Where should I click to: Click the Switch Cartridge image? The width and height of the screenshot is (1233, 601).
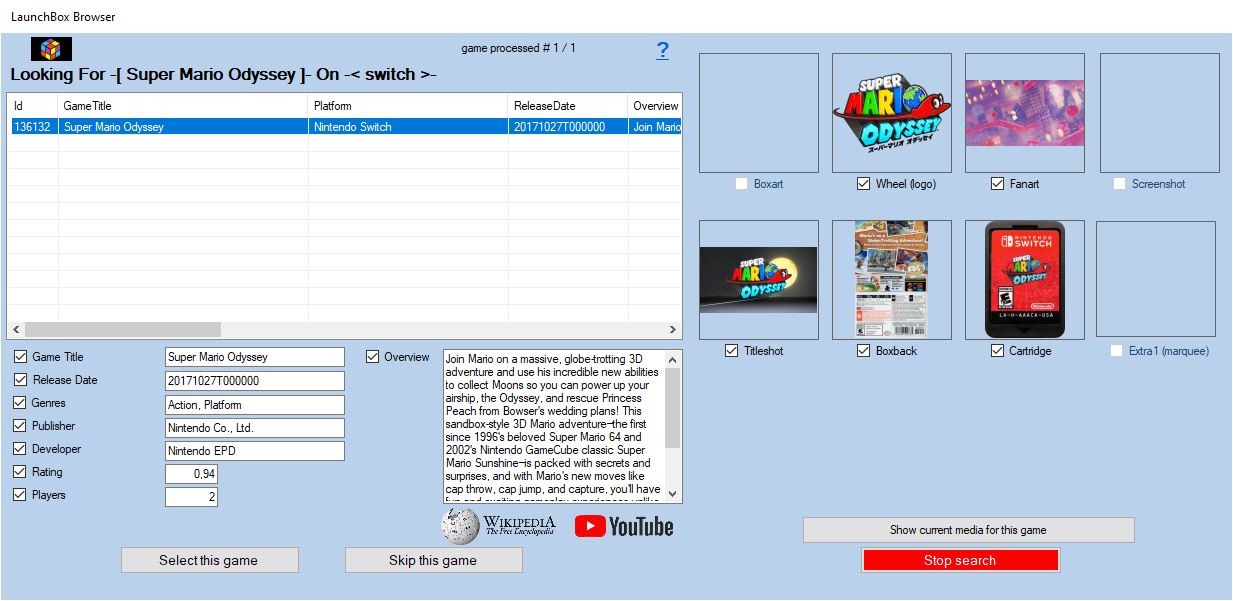pos(1024,280)
